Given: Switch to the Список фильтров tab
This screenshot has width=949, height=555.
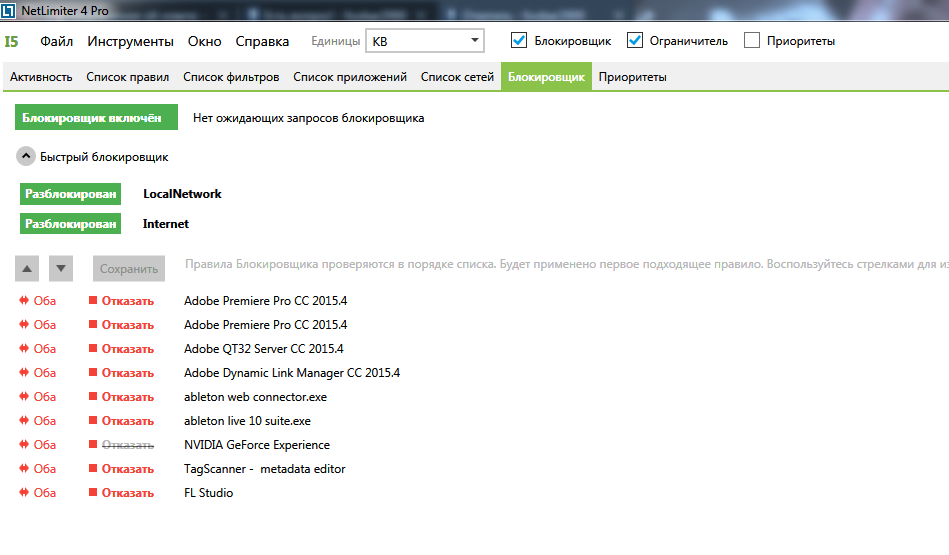Looking at the screenshot, I should click(x=231, y=77).
